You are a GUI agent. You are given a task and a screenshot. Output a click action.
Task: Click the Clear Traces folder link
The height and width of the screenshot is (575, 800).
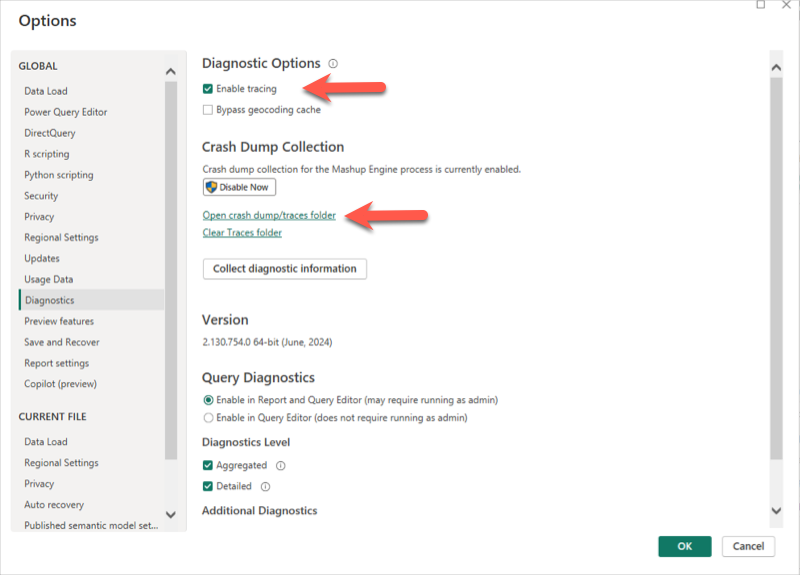pos(242,233)
